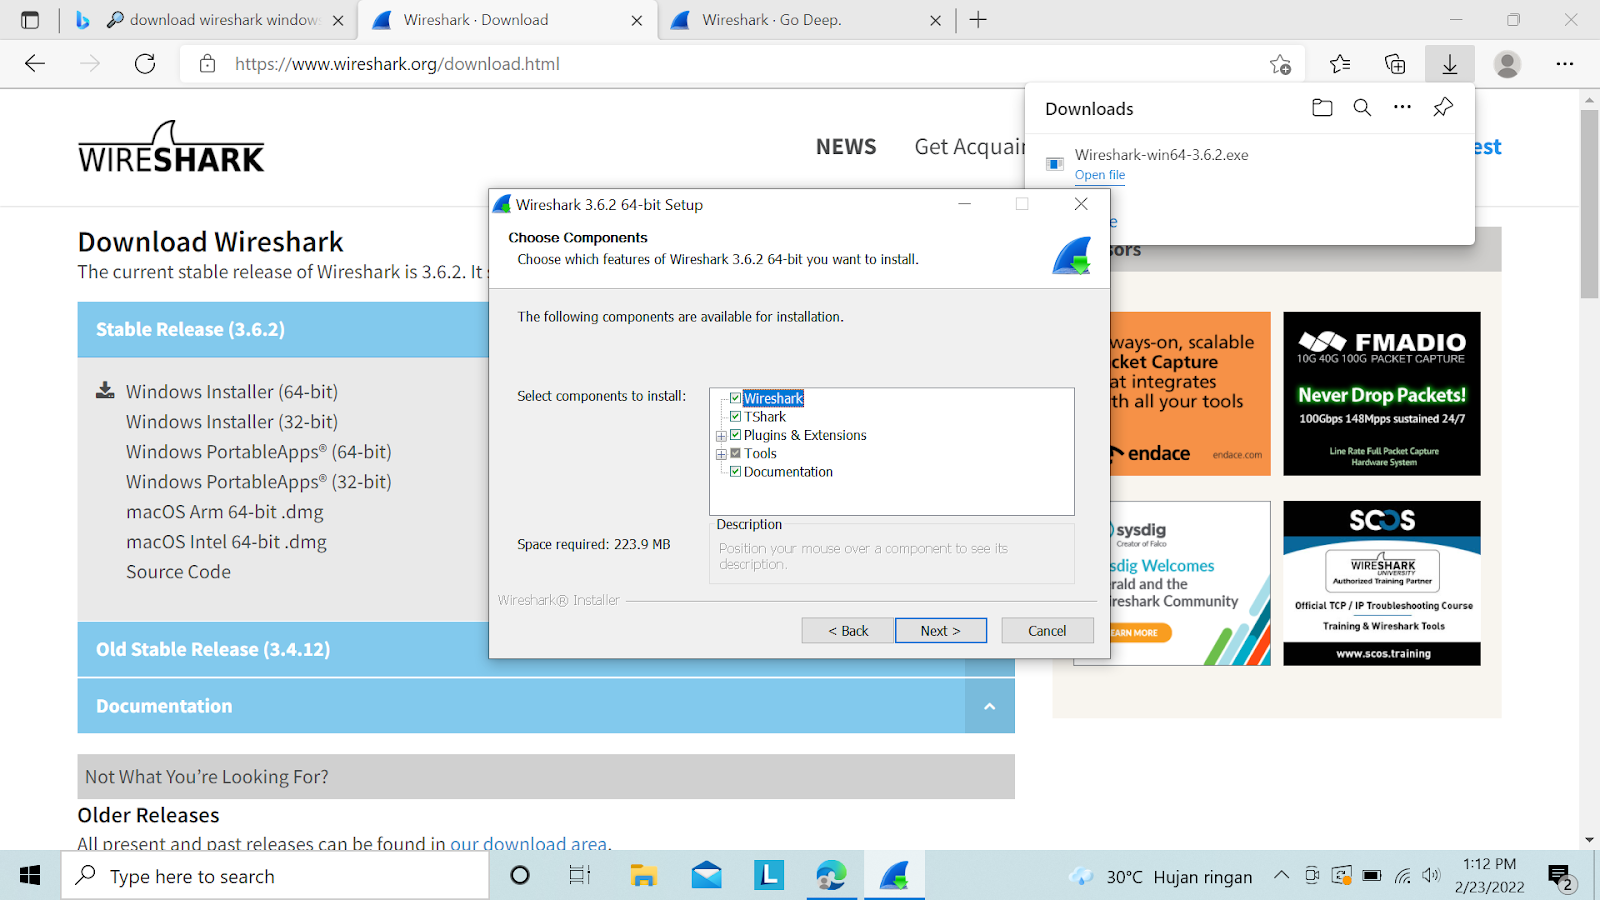Screen dimensions: 1600x900
Task: Download Windows Installer (32-bit)
Action: pos(232,422)
